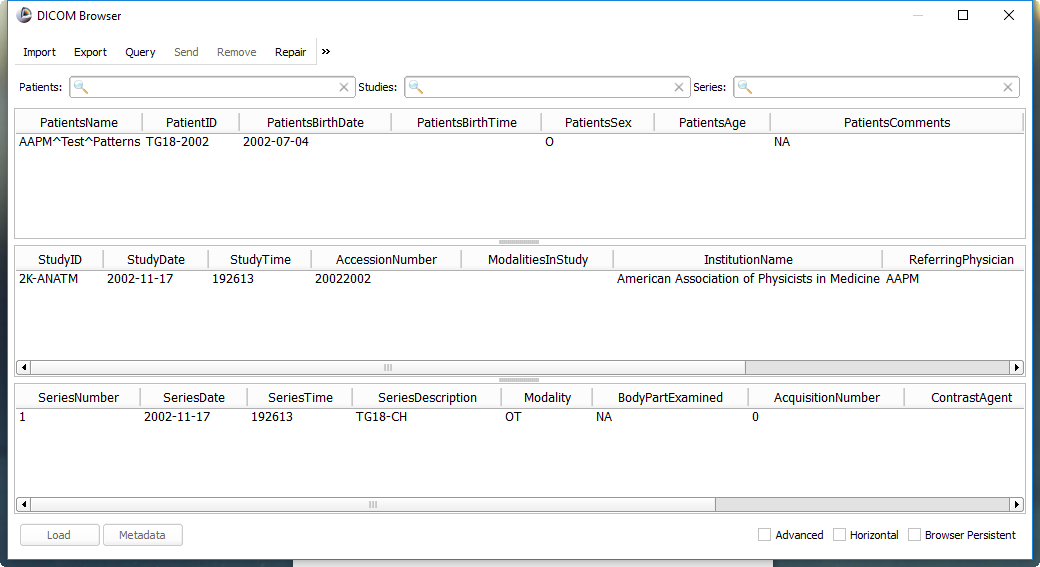Enable the Browser Persistent checkbox
Image resolution: width=1040 pixels, height=567 pixels.
coord(915,535)
